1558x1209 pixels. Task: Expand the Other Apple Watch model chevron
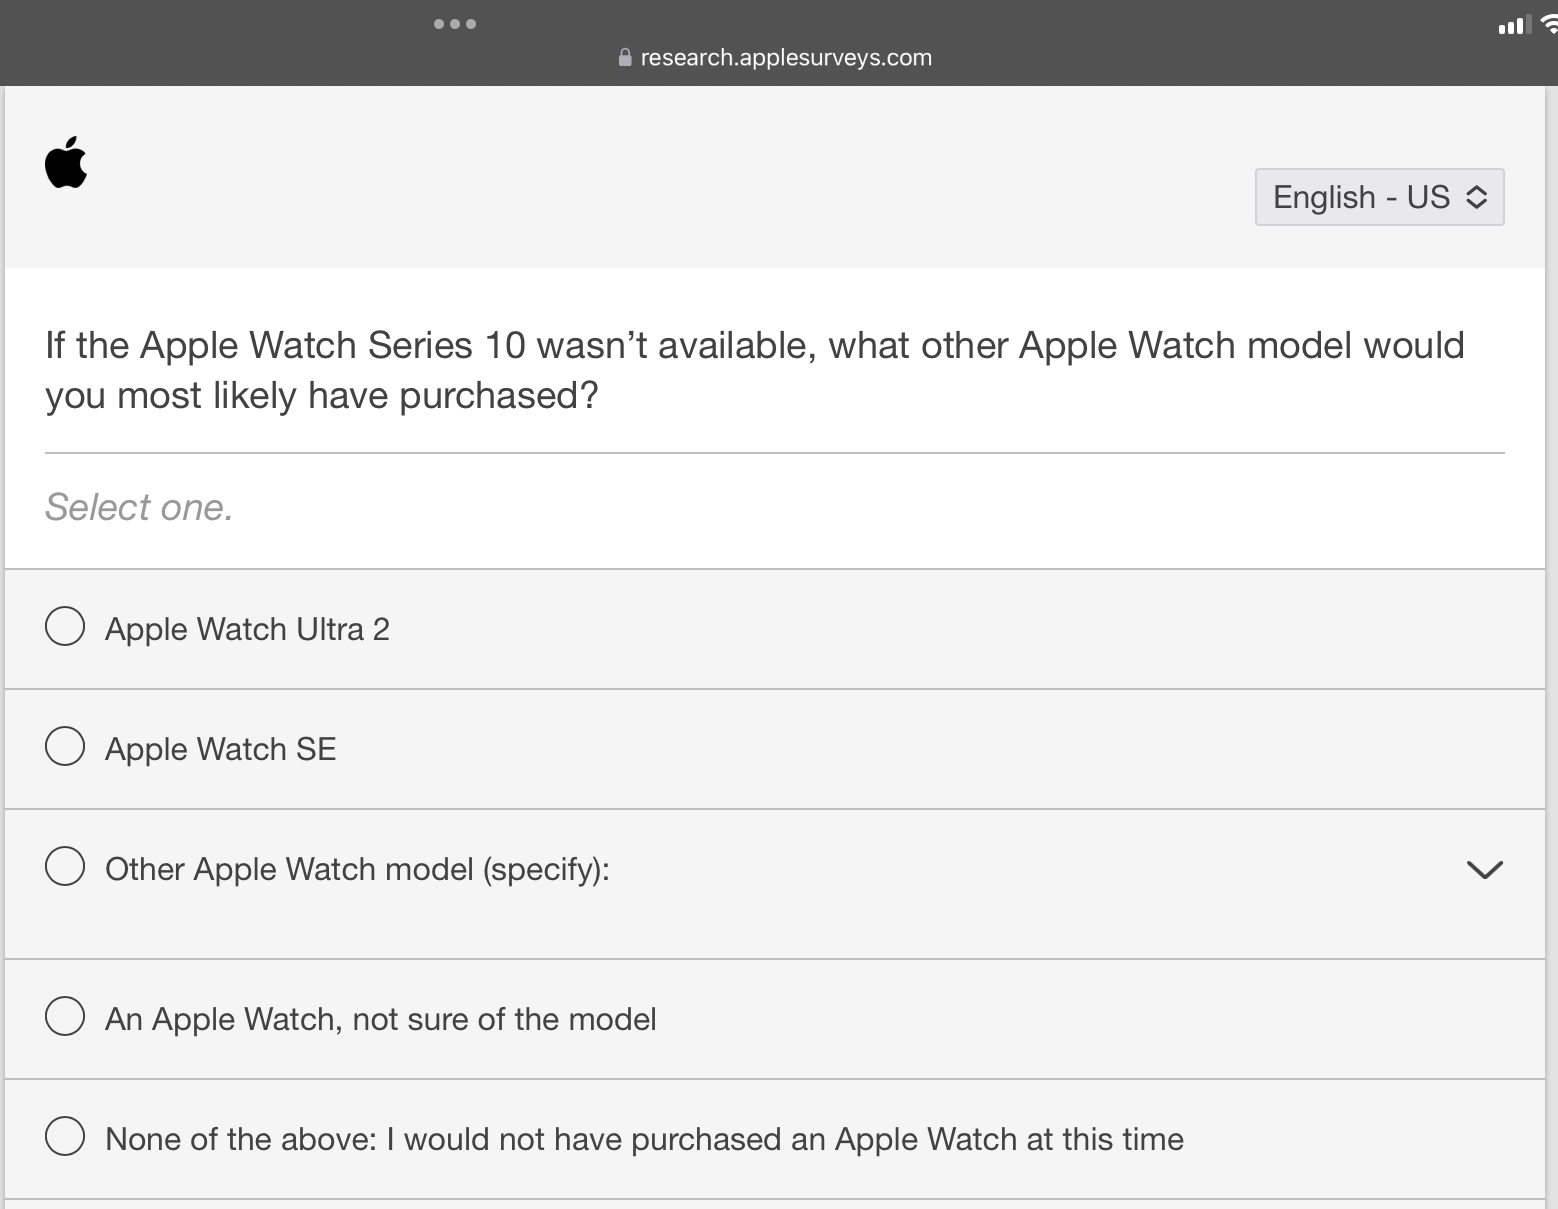coord(1484,869)
